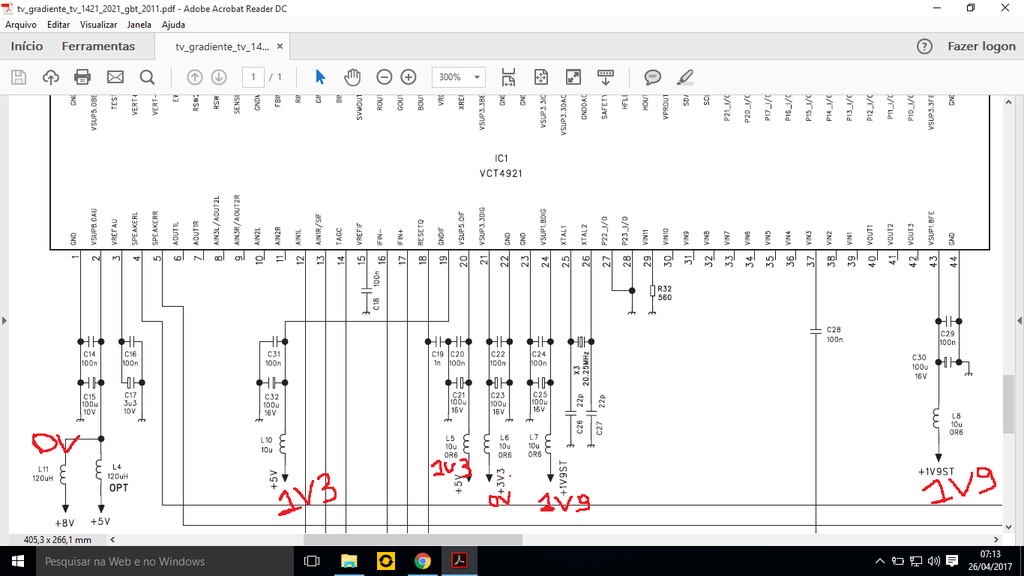1024x576 pixels.
Task: Select the arrow Selection tool
Action: [x=320, y=77]
